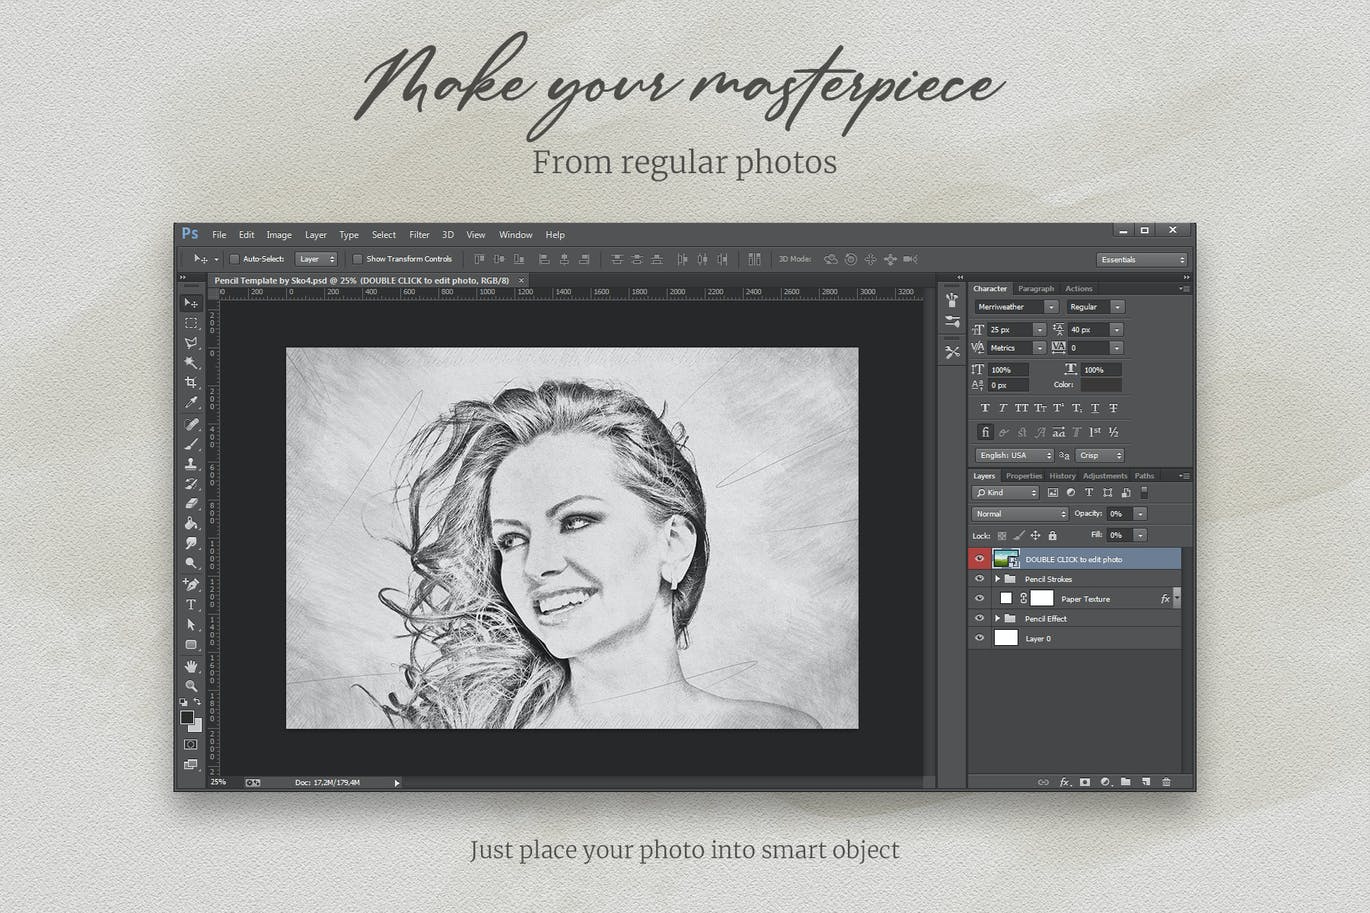Switch to the Paragraph tab
The image size is (1370, 913).
coord(1036,289)
